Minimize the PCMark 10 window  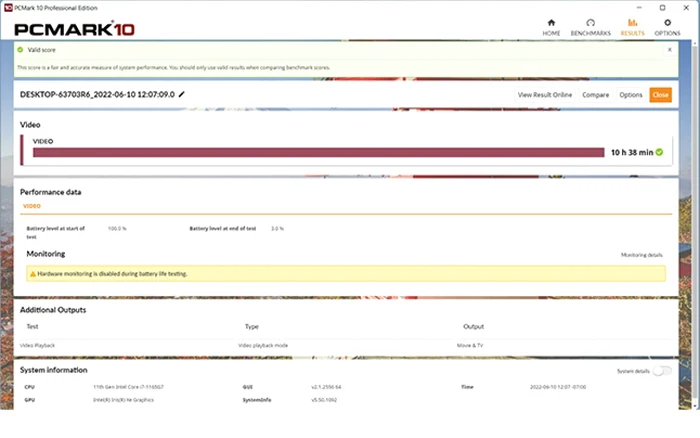639,8
